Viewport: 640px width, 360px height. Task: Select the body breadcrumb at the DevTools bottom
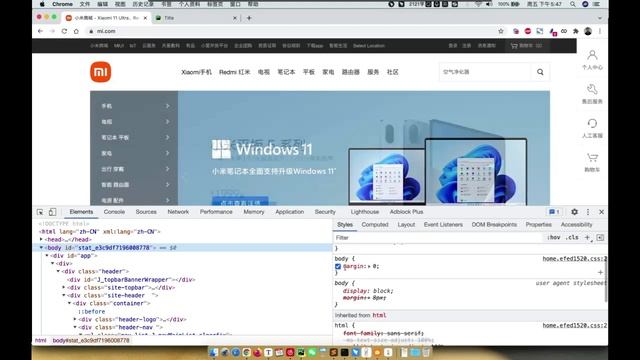91,340
